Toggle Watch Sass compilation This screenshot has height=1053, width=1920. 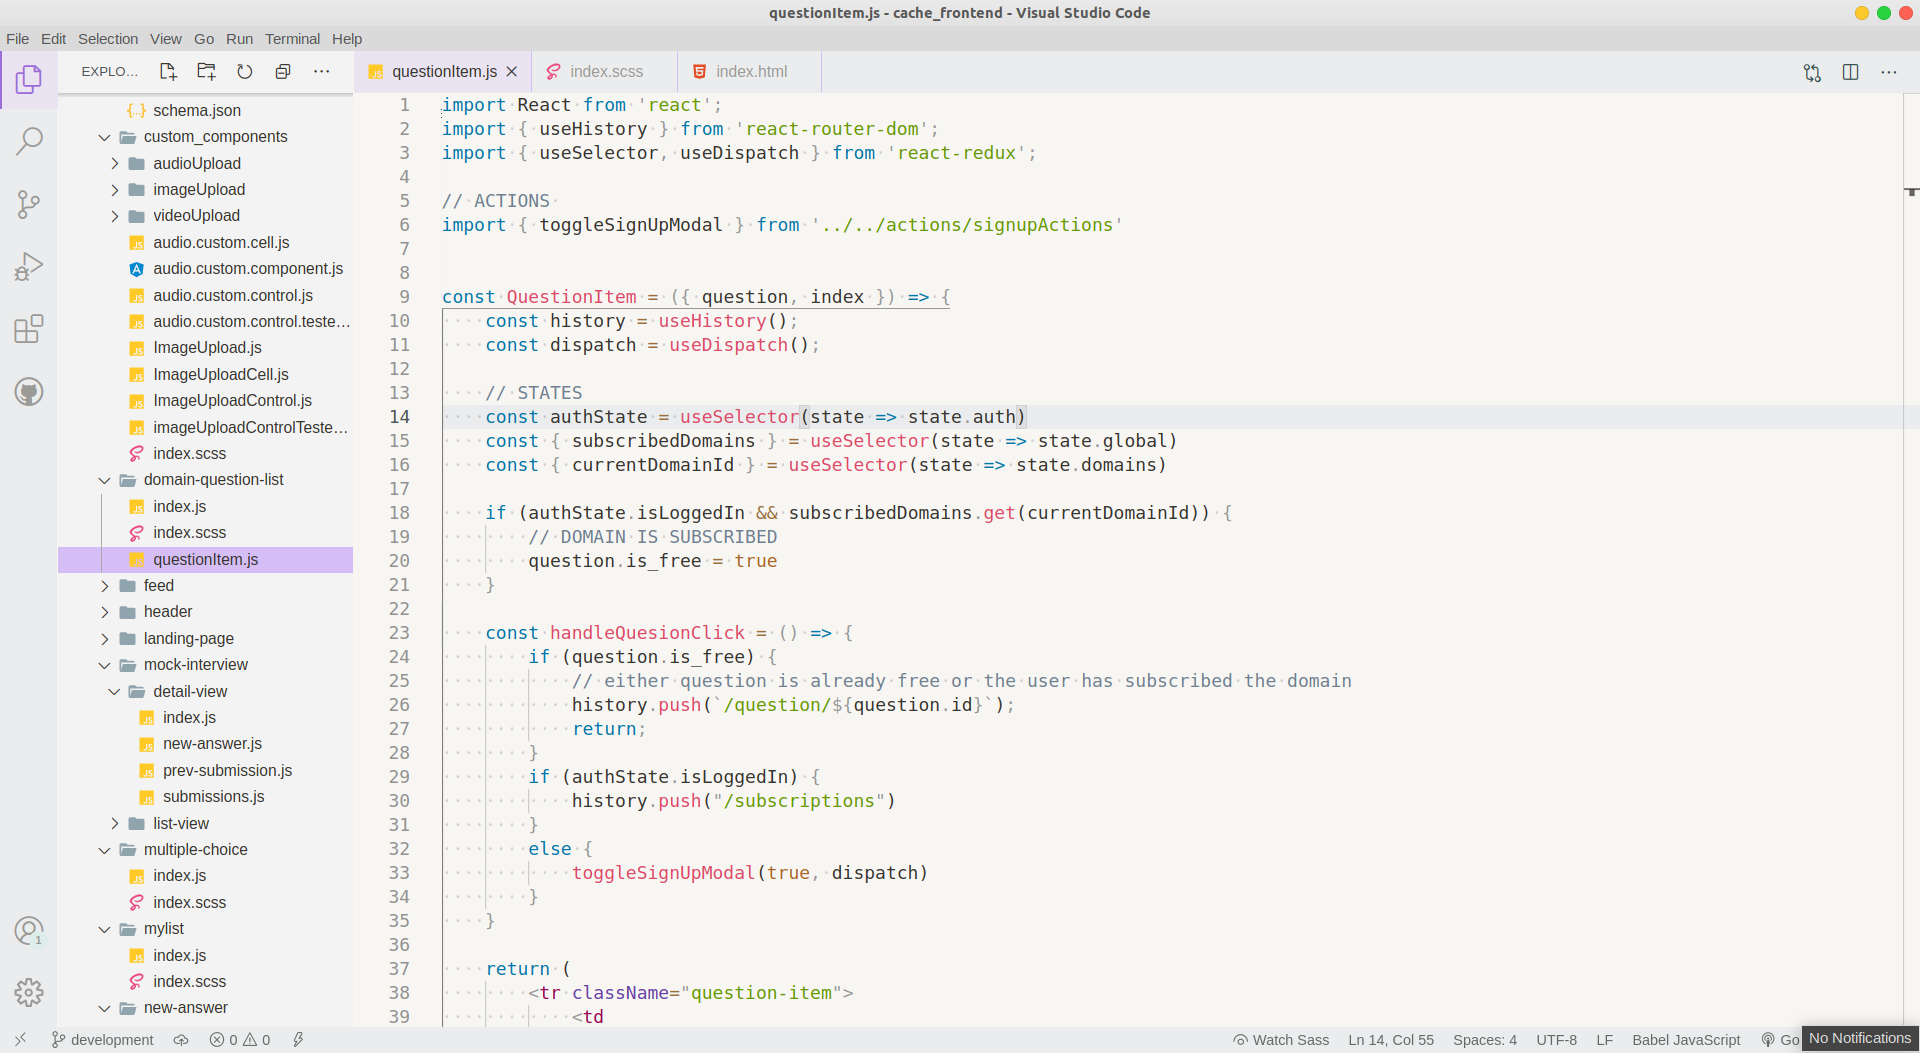tap(1281, 1039)
